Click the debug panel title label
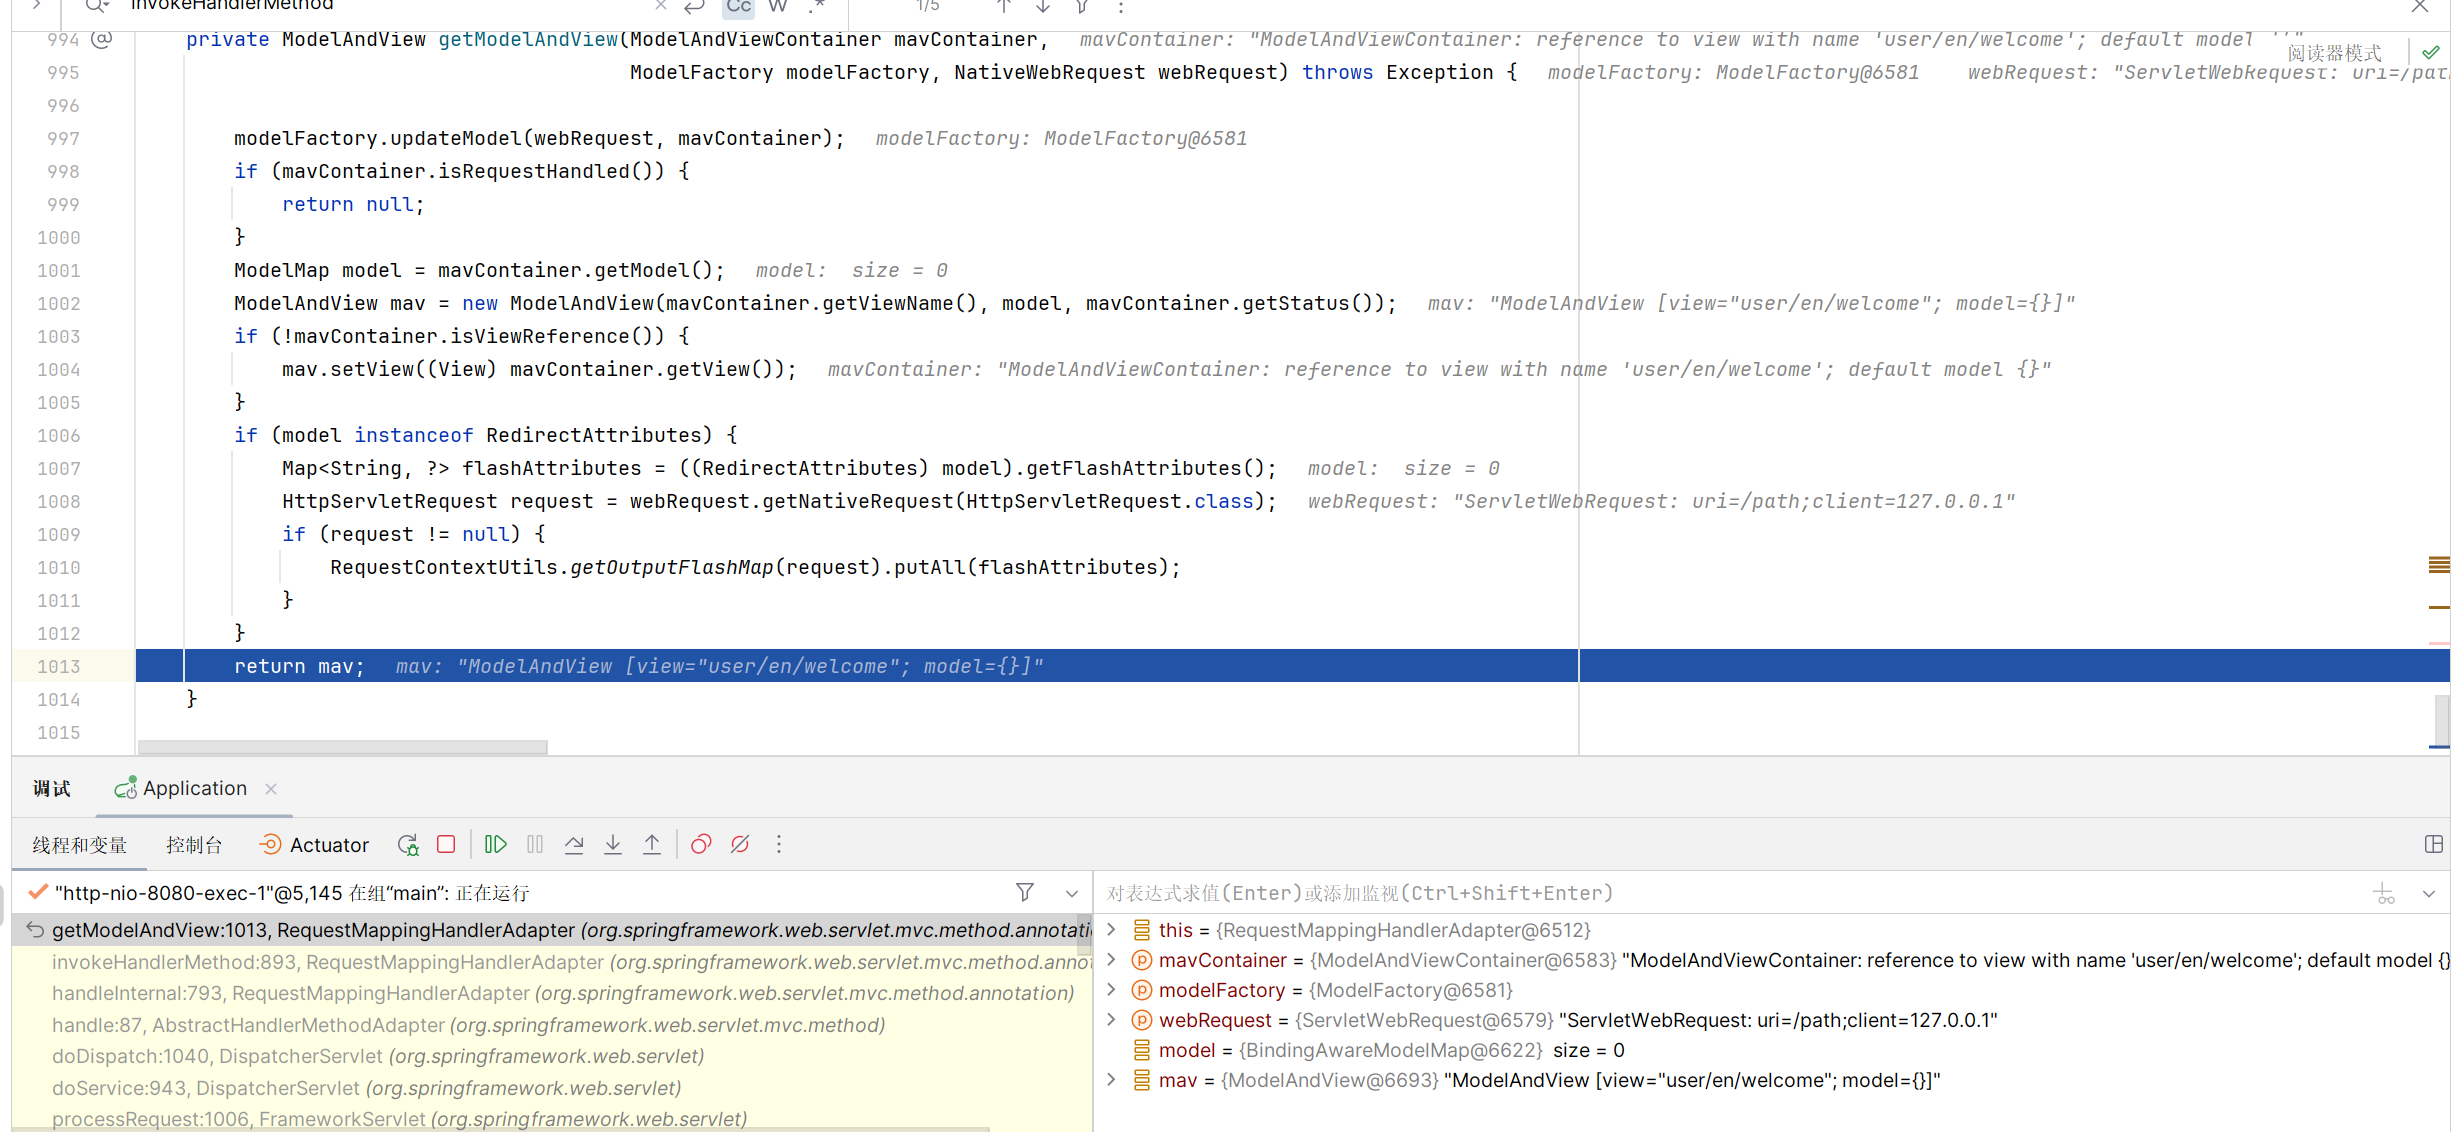This screenshot has height=1132, width=2455. pos(52,788)
